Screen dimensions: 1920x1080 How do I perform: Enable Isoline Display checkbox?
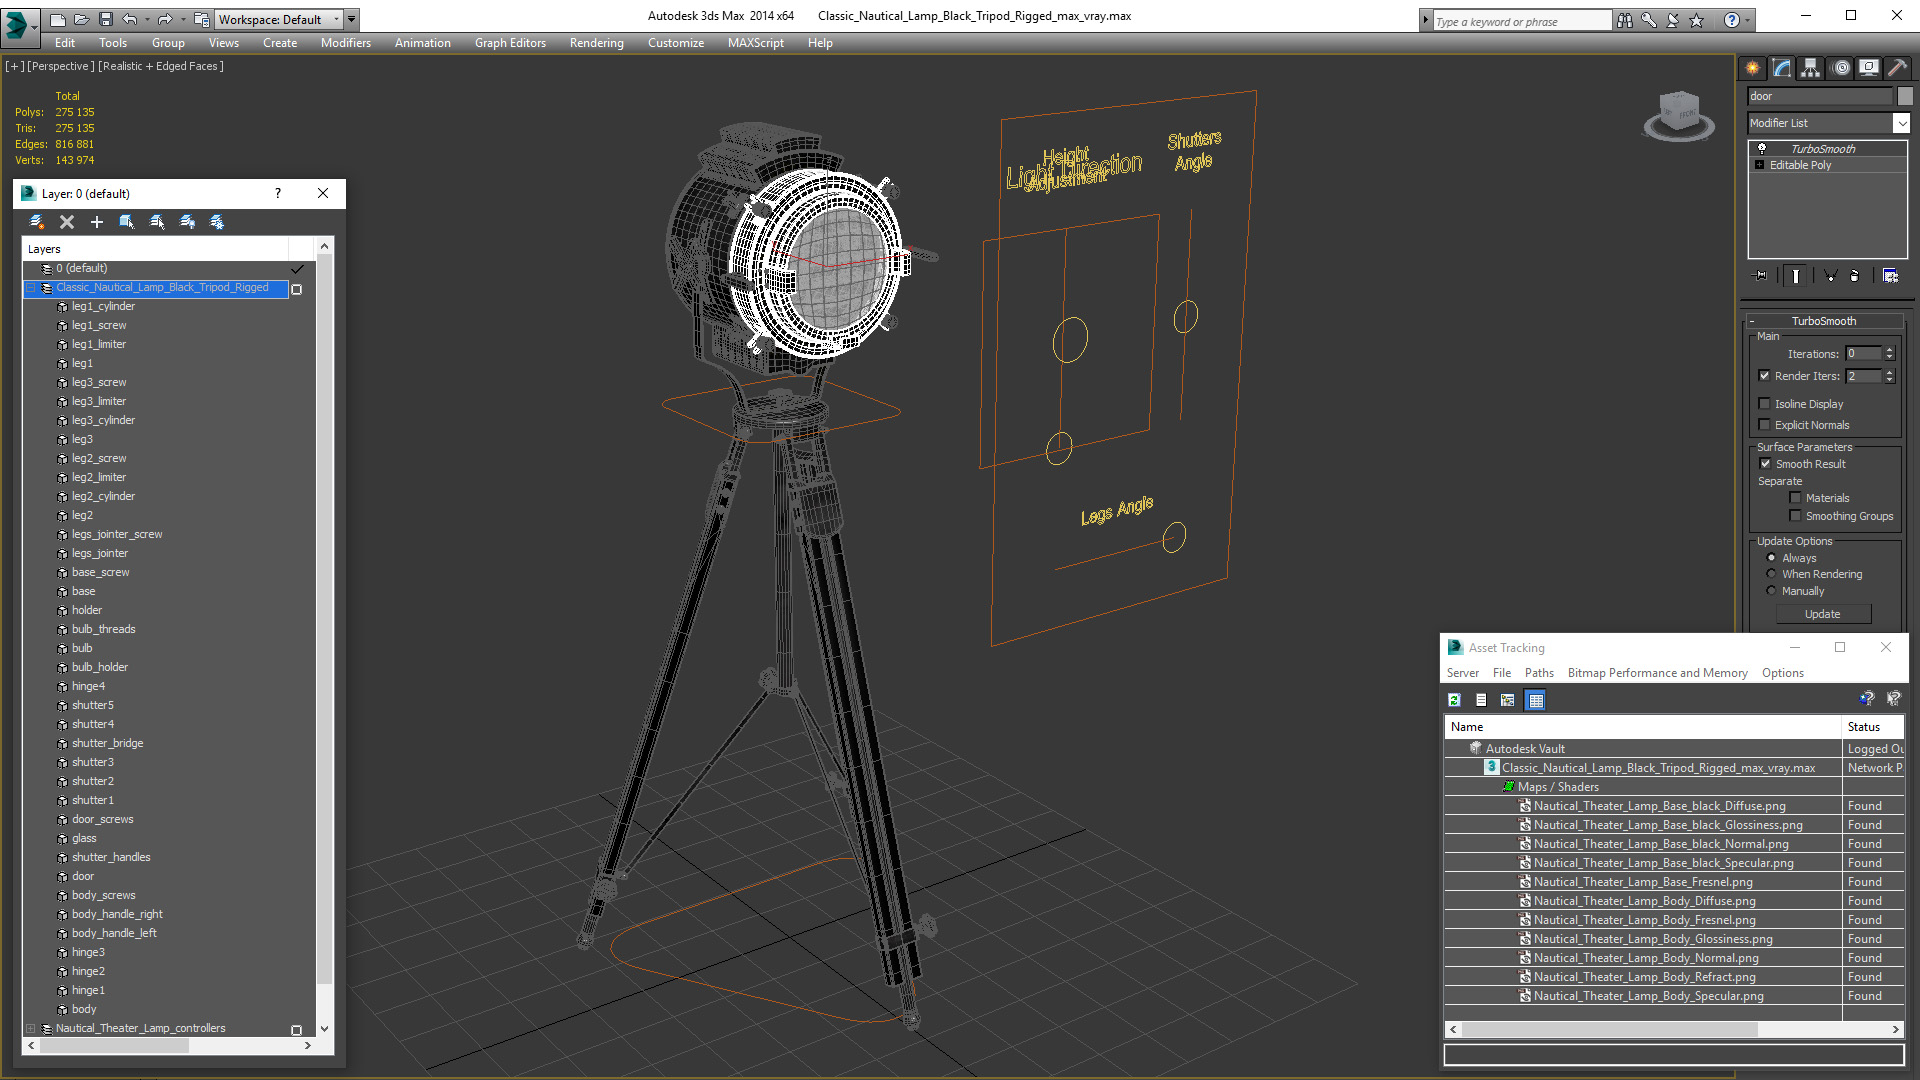point(1765,404)
